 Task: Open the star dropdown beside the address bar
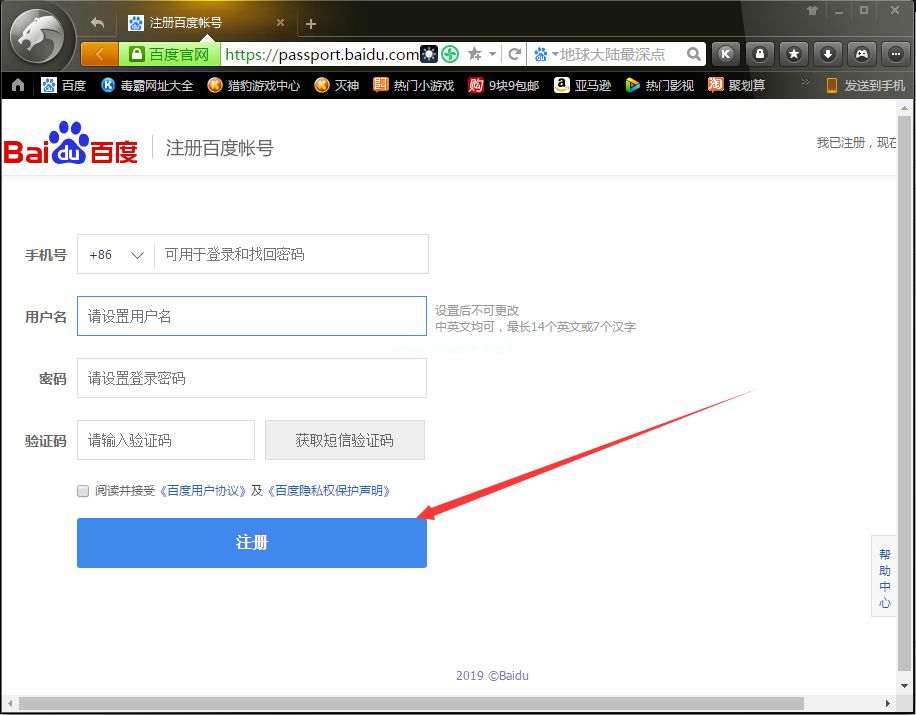pyautogui.click(x=492, y=55)
